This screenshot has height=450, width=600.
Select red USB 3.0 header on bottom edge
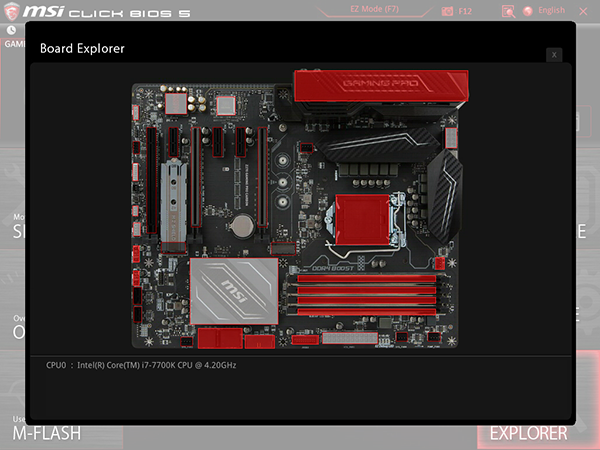pyautogui.click(x=305, y=339)
